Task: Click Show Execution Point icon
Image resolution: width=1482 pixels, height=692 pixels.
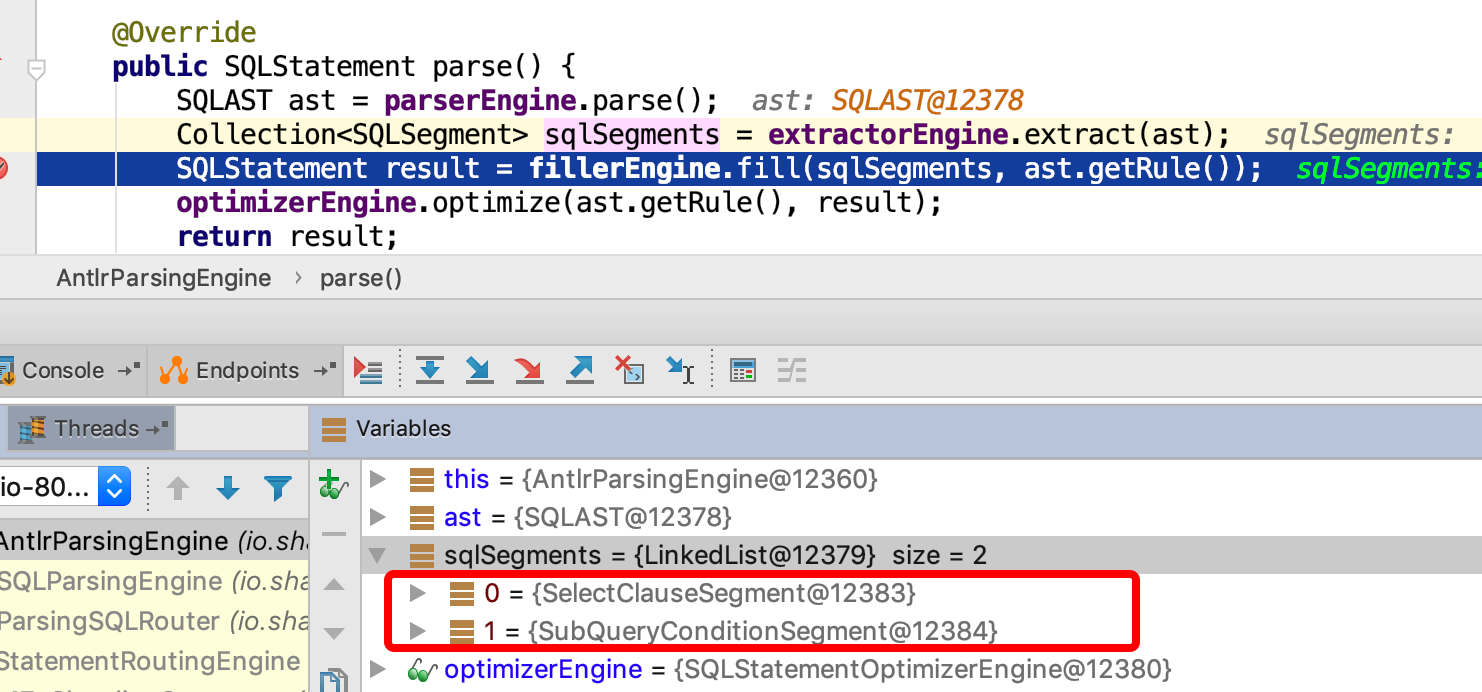Action: click(368, 371)
